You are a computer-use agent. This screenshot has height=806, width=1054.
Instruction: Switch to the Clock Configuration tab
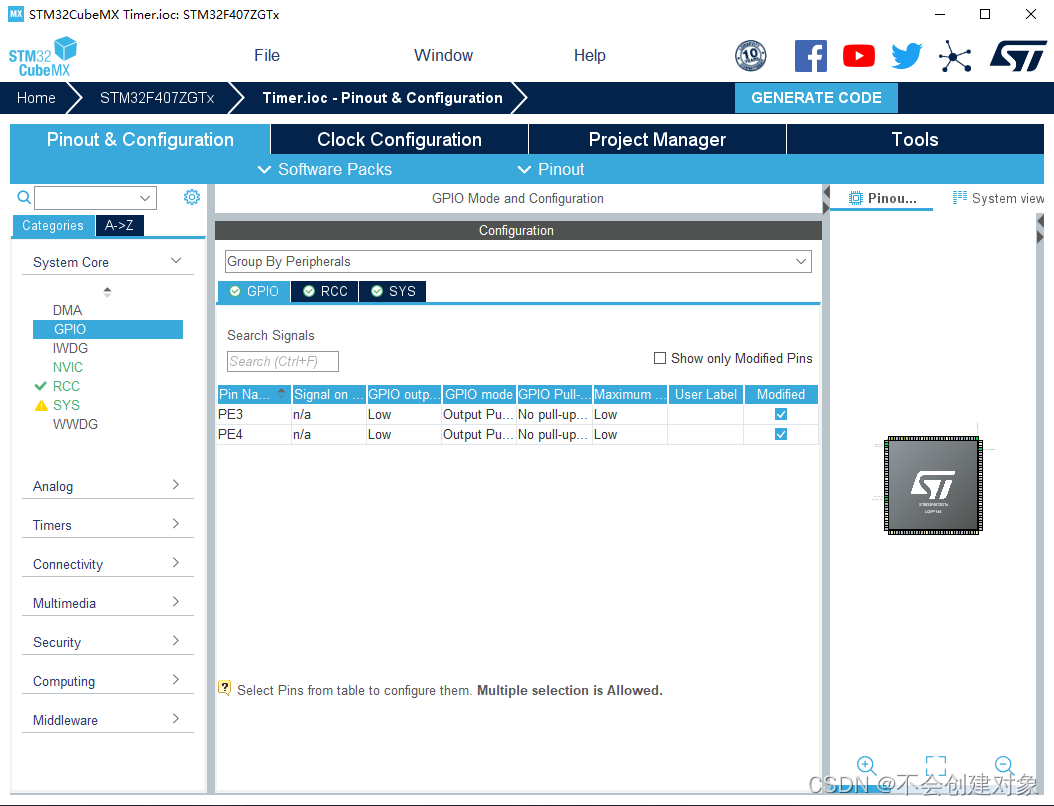(x=399, y=139)
